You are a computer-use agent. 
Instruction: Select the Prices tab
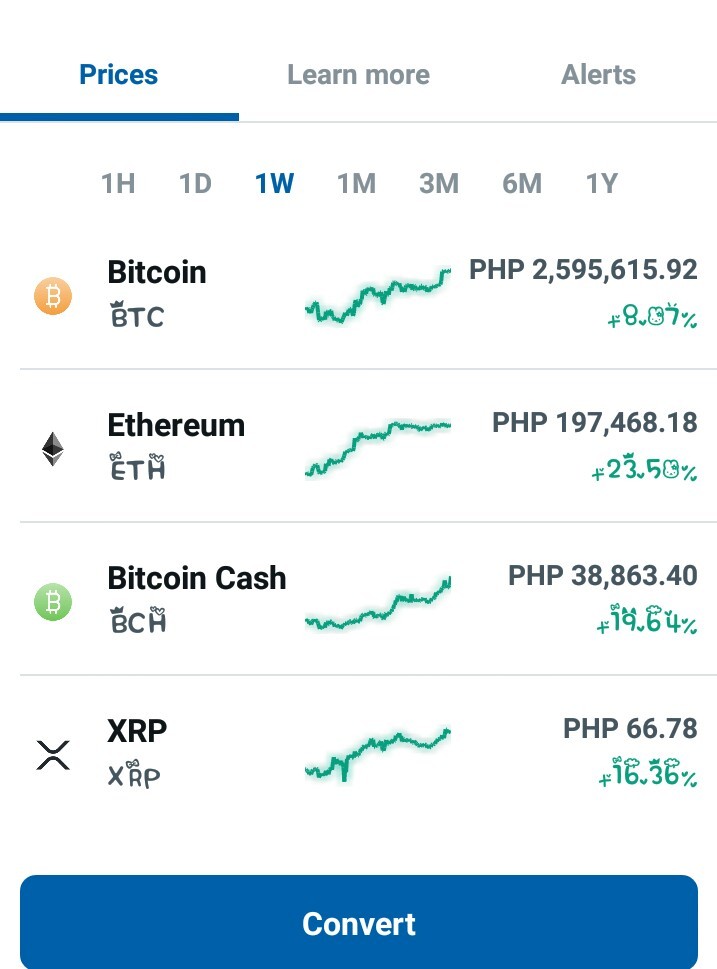click(x=119, y=75)
